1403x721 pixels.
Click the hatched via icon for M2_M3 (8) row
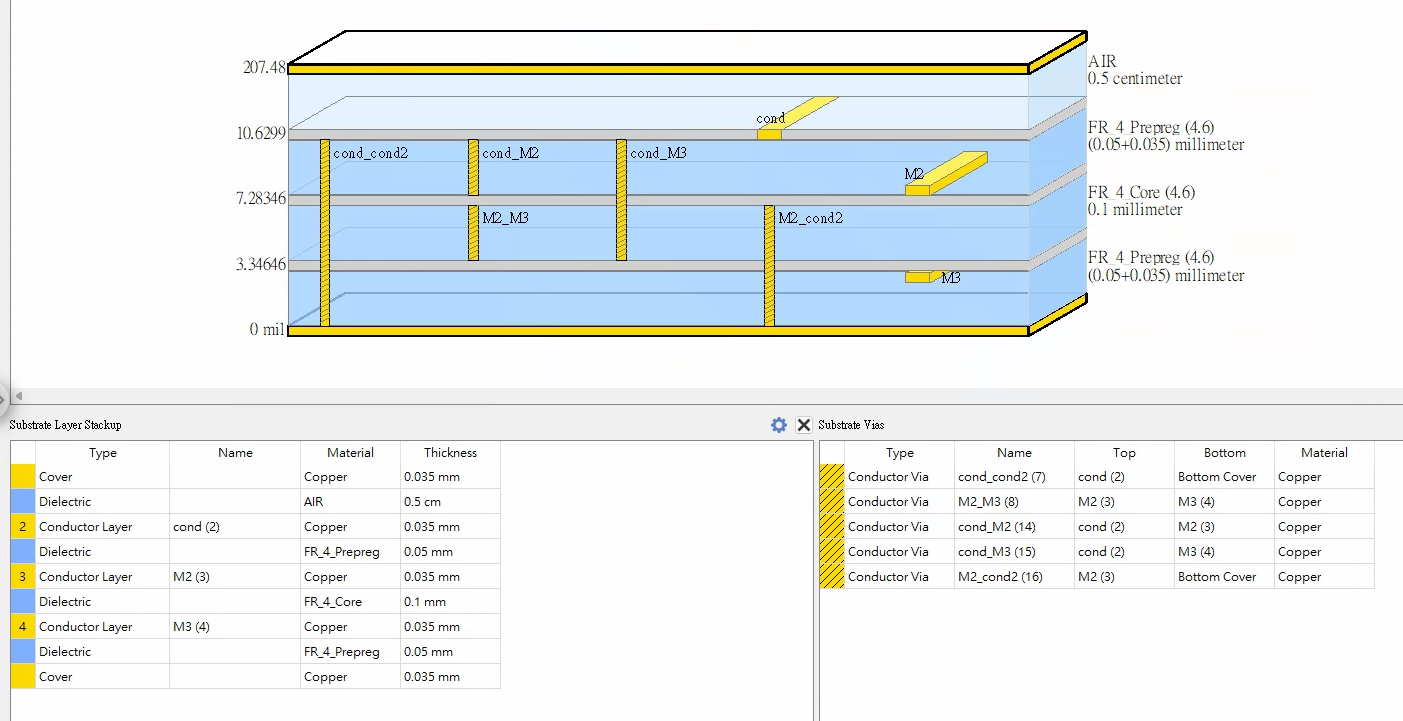pos(832,502)
